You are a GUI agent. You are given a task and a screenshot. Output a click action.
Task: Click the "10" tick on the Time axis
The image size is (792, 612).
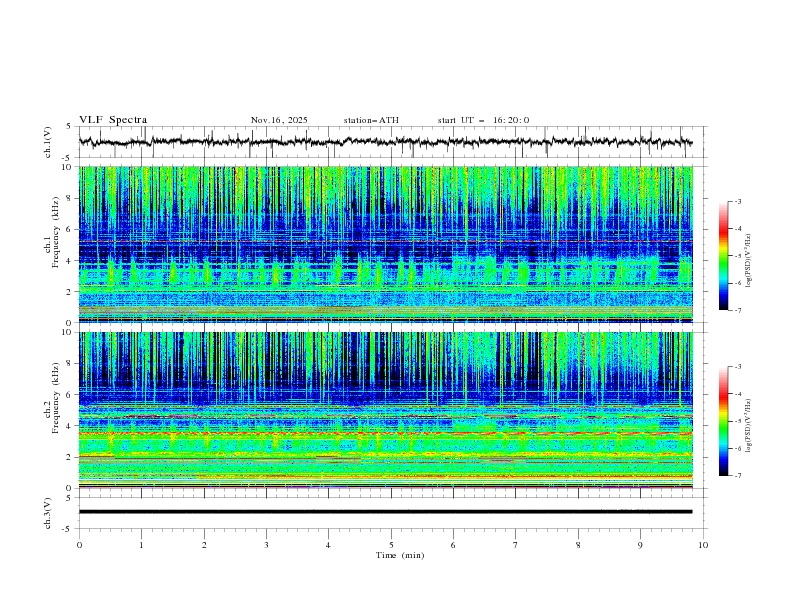click(703, 545)
